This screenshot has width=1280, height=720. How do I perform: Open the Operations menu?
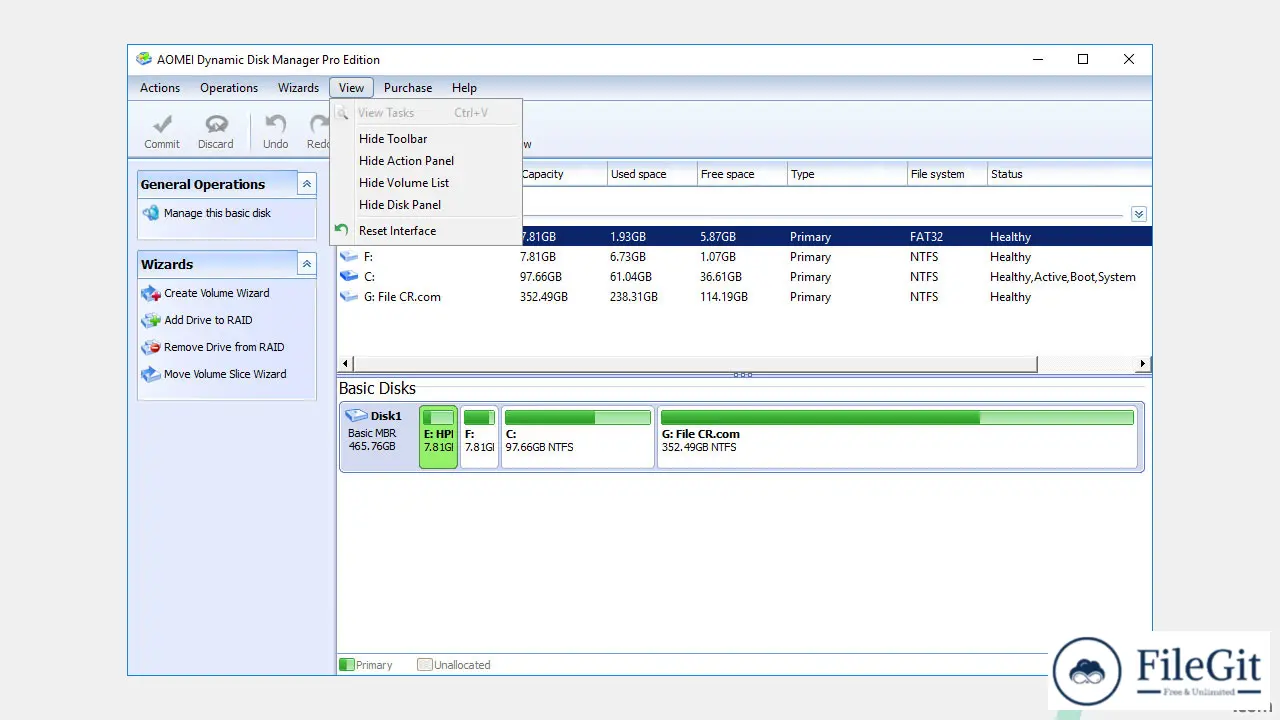(229, 88)
